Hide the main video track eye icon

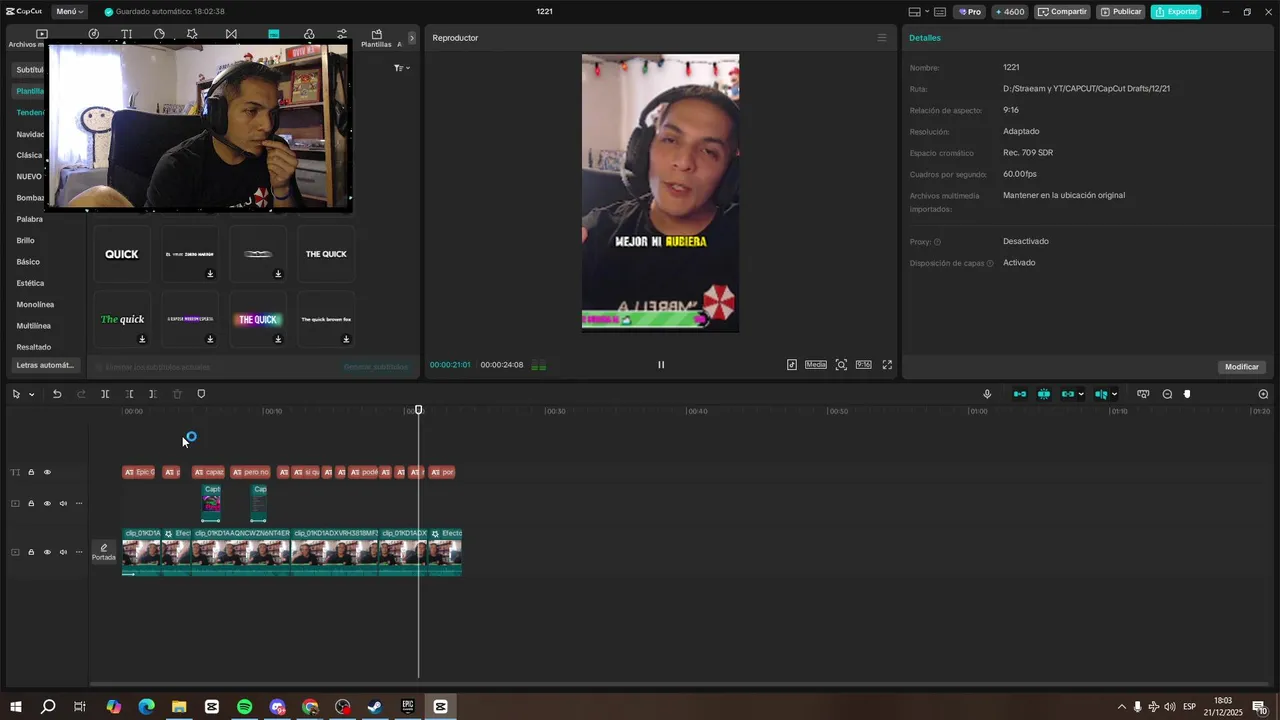coord(47,552)
